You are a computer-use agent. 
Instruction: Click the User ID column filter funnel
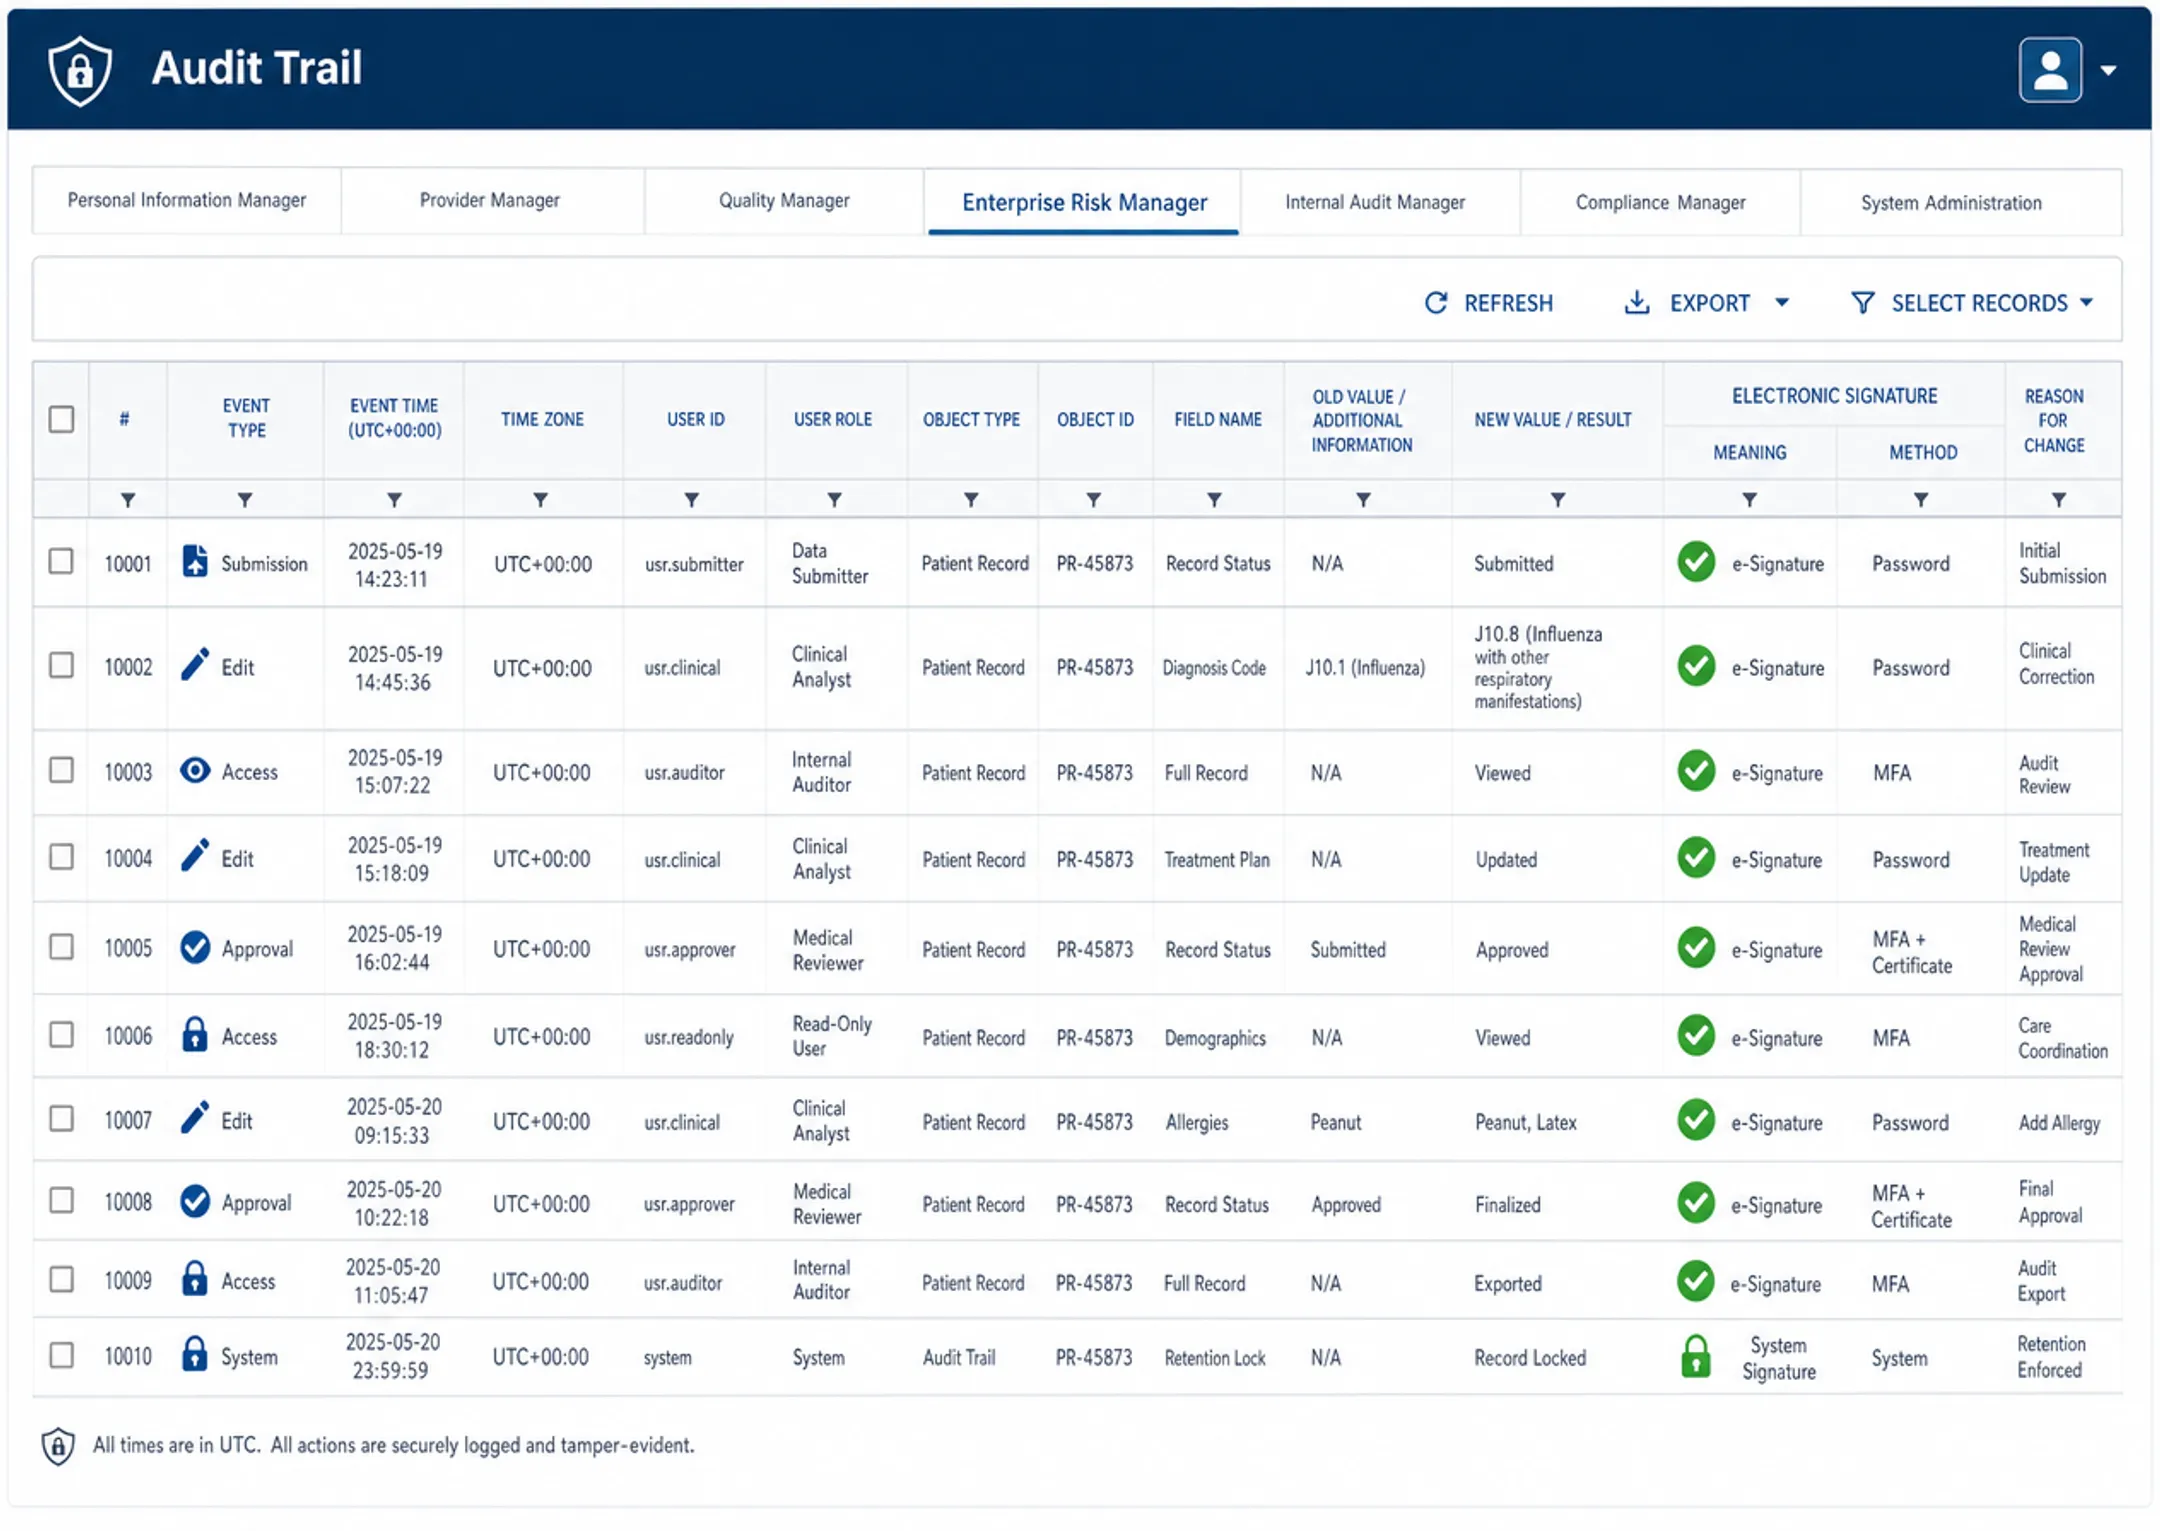coord(691,499)
